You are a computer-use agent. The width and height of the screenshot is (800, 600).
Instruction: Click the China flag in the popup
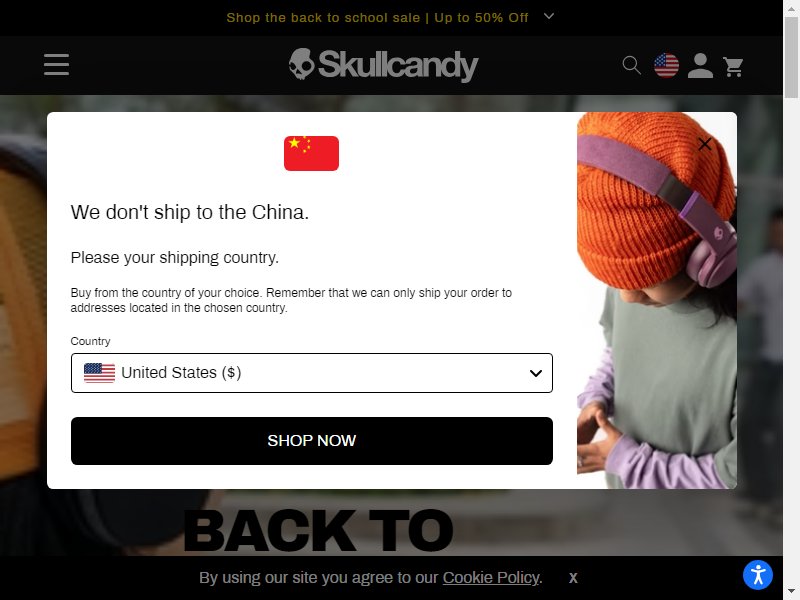click(311, 153)
